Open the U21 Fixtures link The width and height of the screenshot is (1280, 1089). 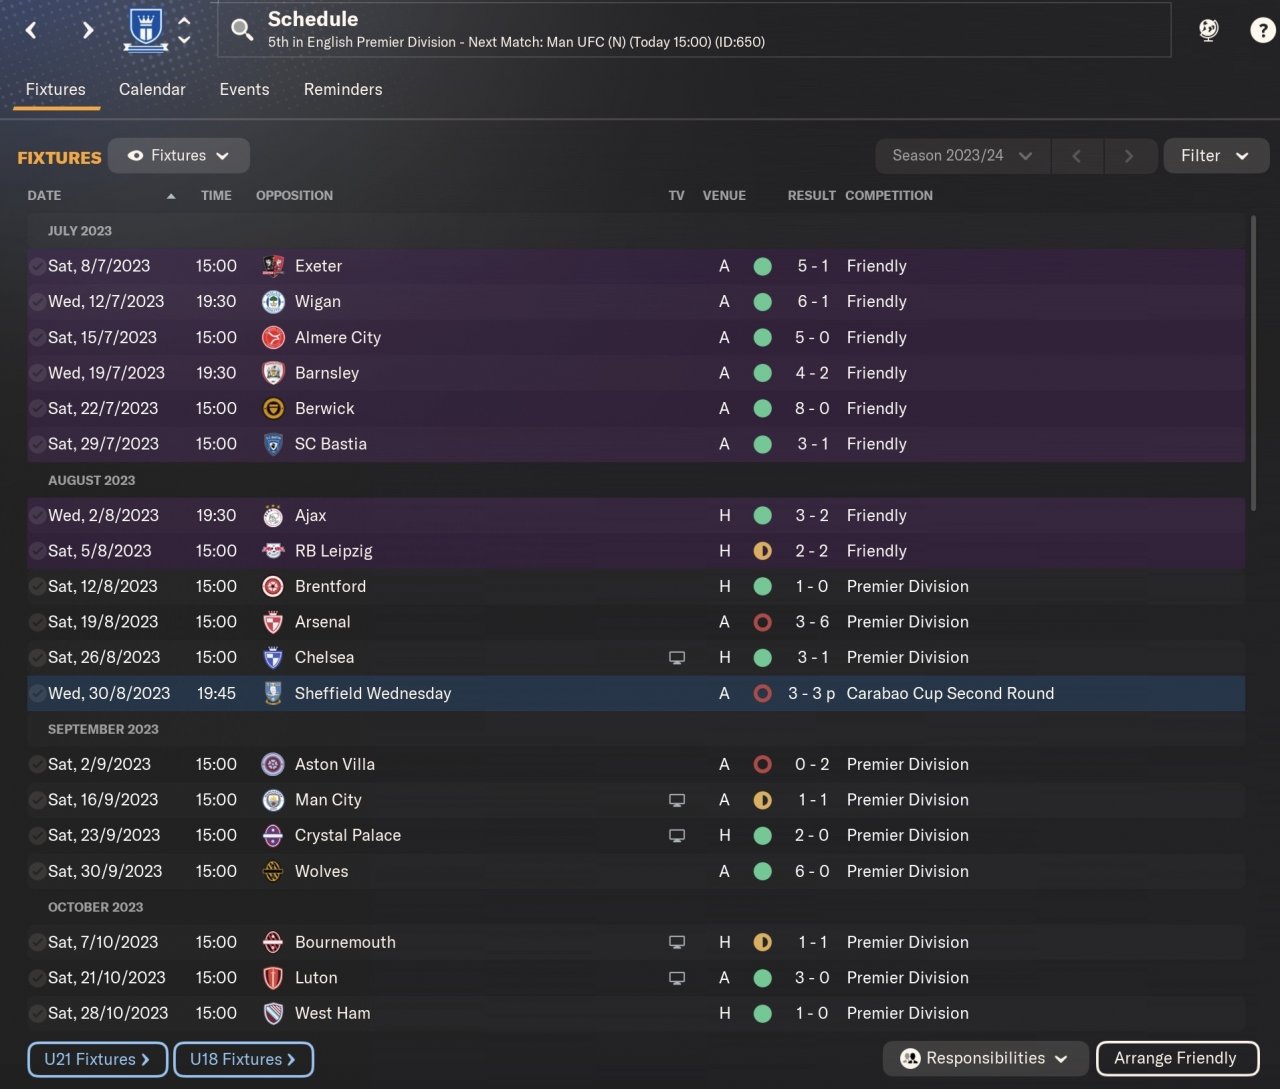coord(97,1059)
